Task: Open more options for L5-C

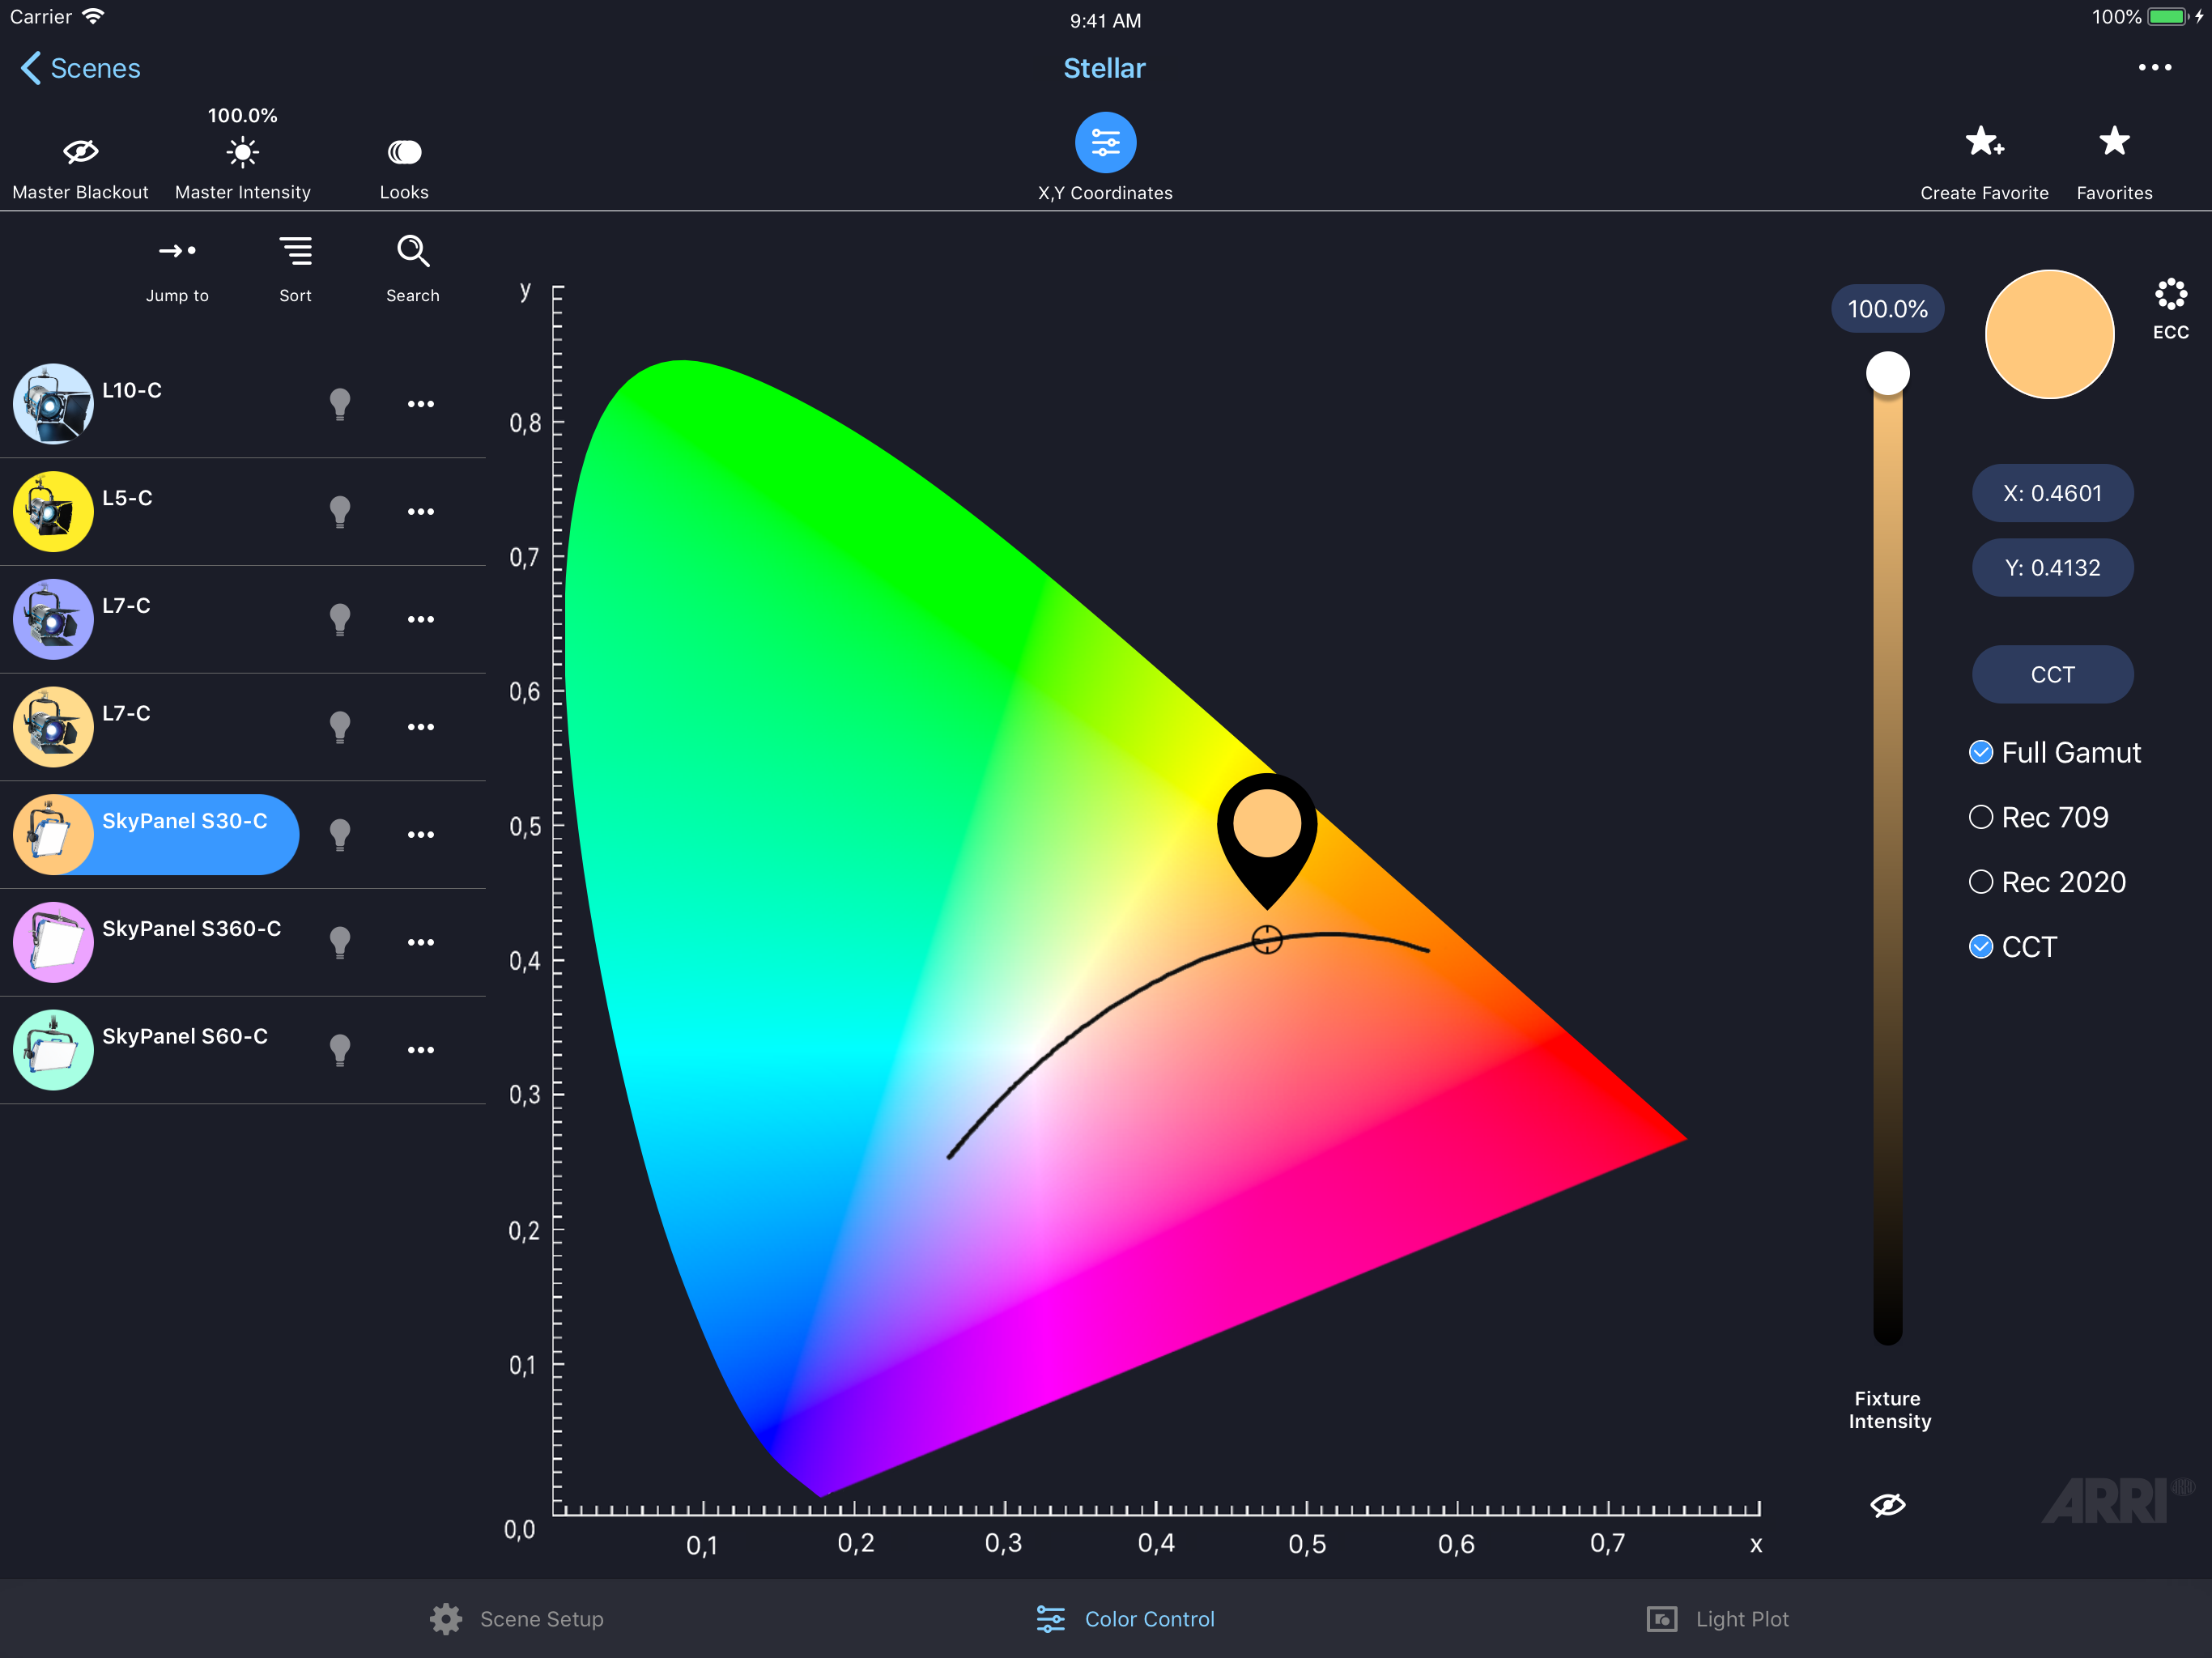Action: 421,512
